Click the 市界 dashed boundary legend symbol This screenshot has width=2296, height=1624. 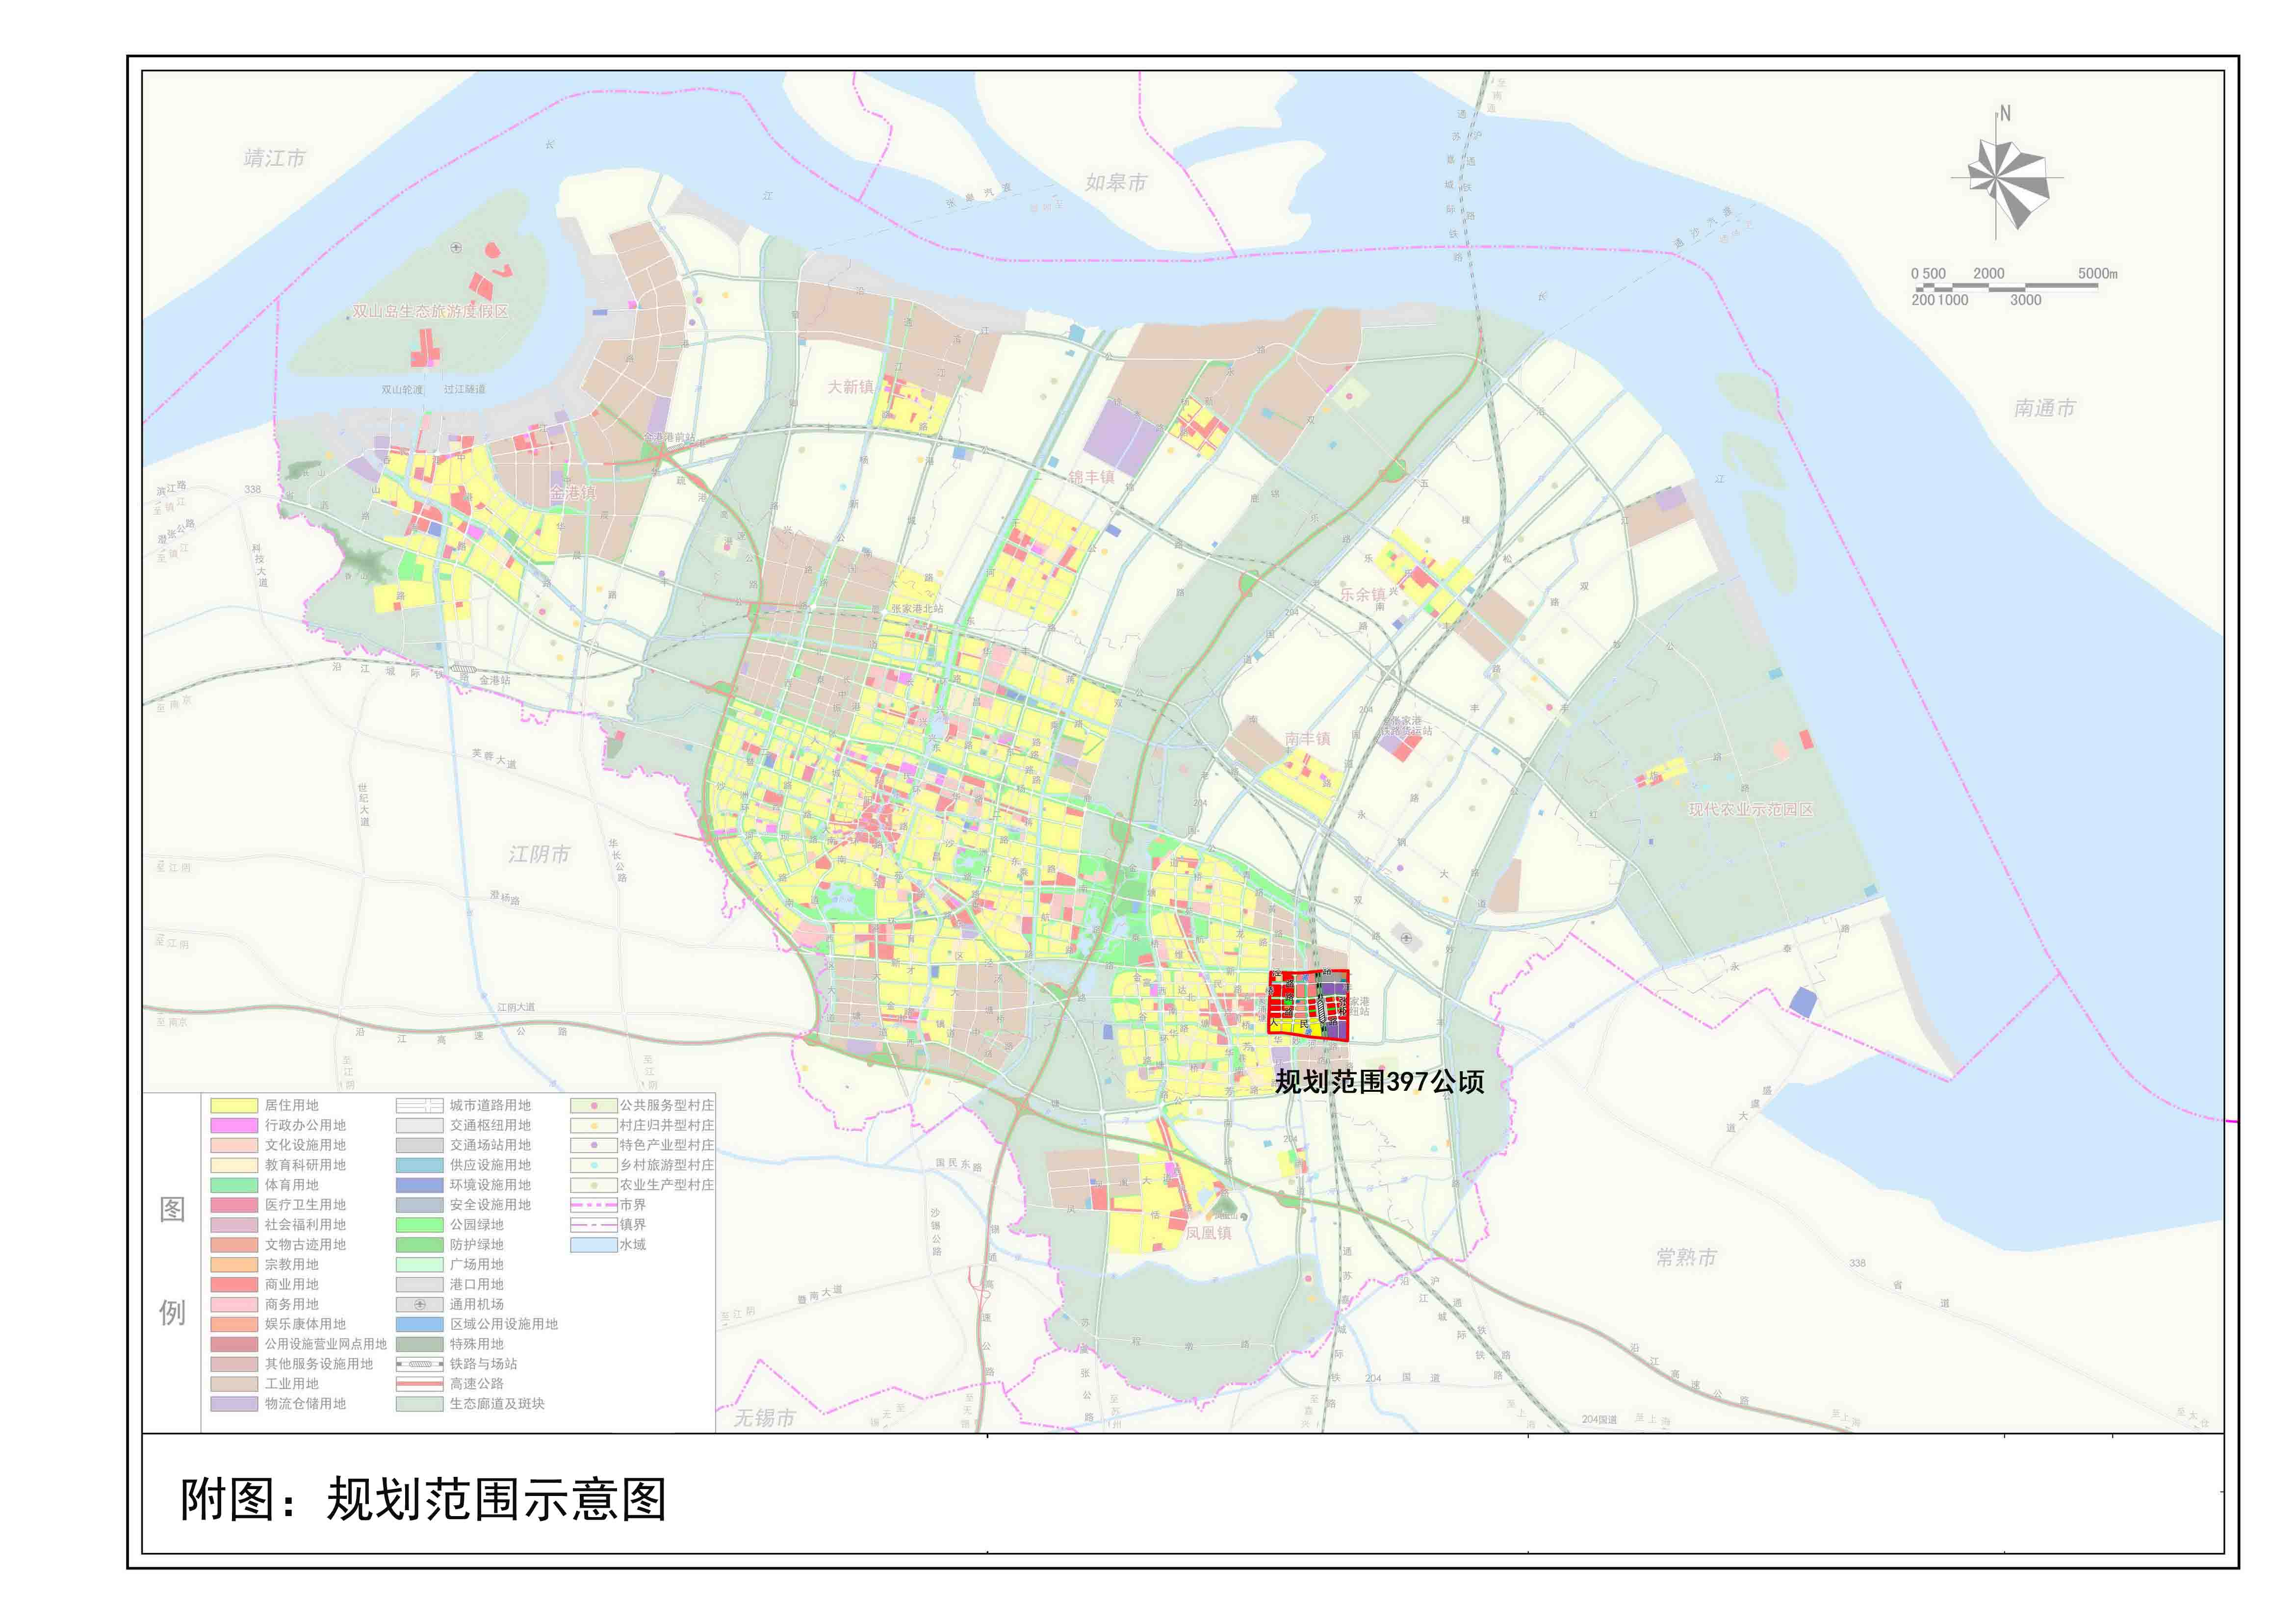click(593, 1205)
